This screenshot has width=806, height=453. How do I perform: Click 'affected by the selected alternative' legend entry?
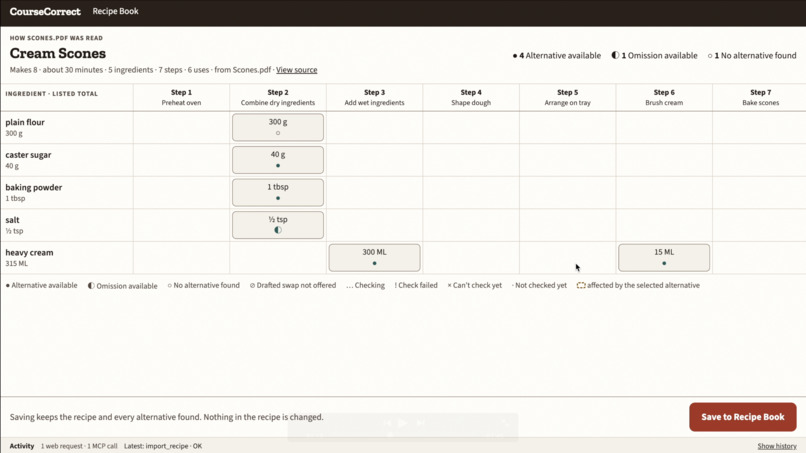coord(638,285)
